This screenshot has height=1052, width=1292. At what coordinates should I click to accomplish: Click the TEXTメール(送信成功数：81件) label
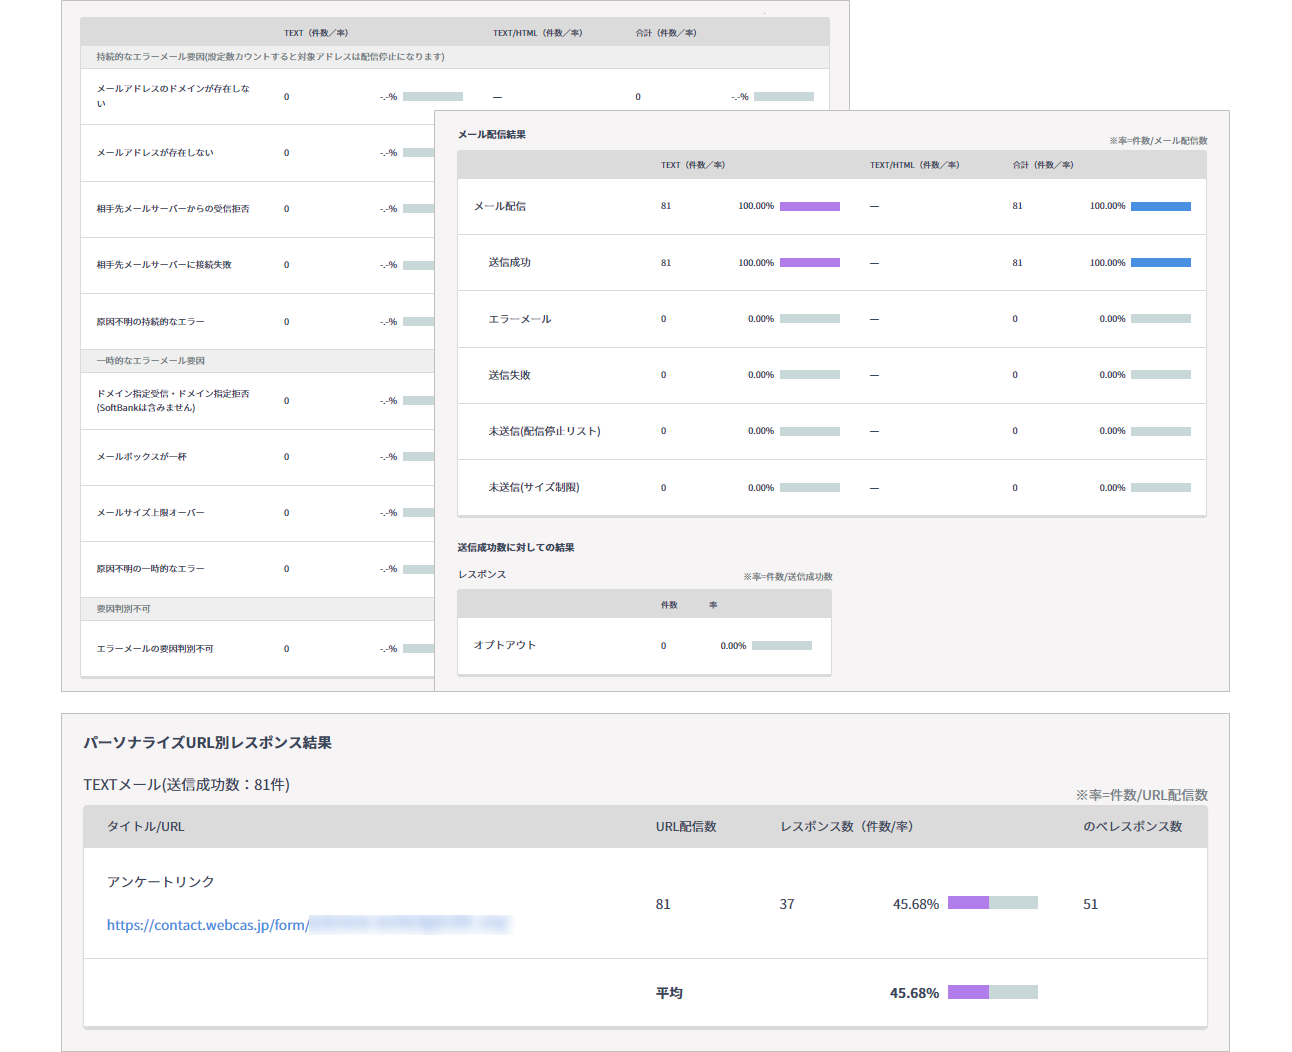(186, 784)
